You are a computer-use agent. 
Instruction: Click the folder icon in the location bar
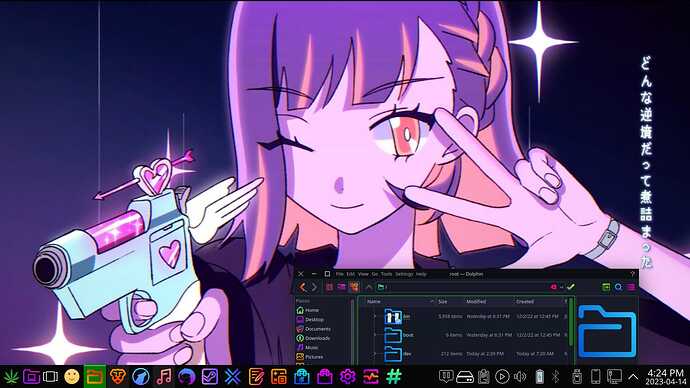(381, 287)
